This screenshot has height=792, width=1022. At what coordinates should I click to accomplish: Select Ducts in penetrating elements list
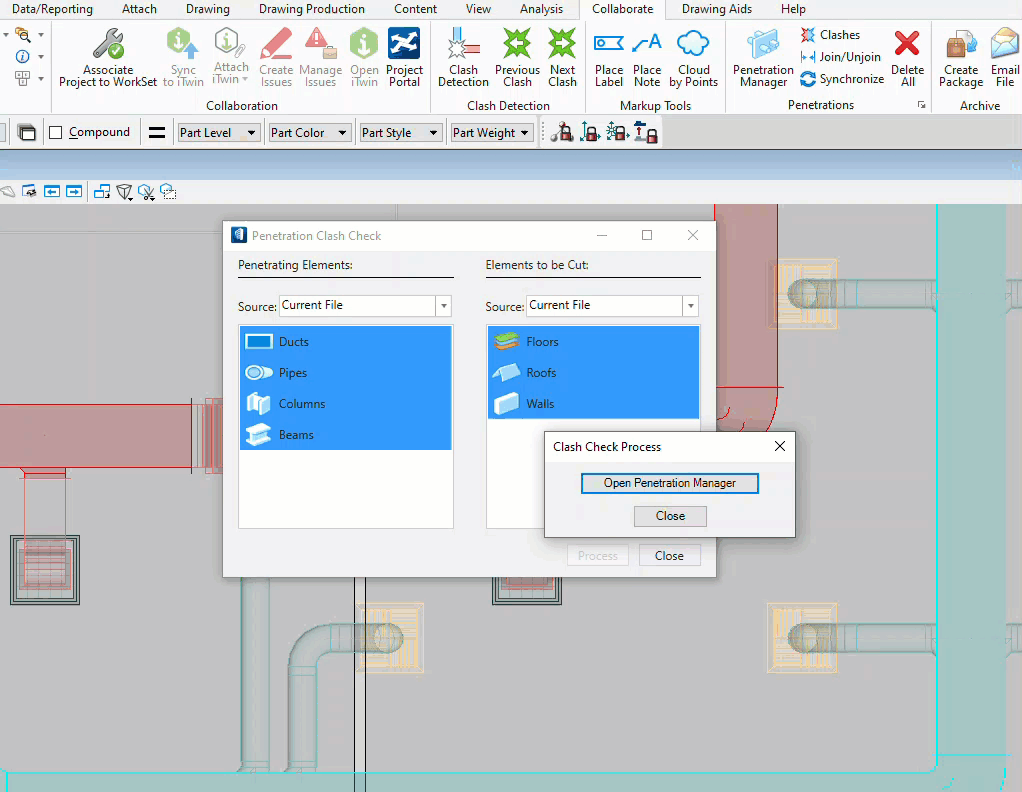[x=294, y=342]
